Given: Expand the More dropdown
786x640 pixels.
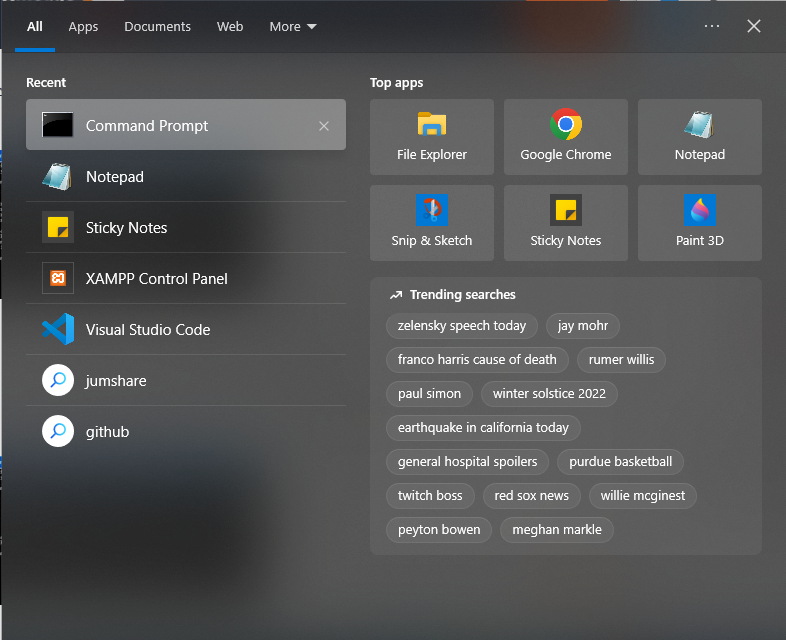Looking at the screenshot, I should [x=293, y=27].
